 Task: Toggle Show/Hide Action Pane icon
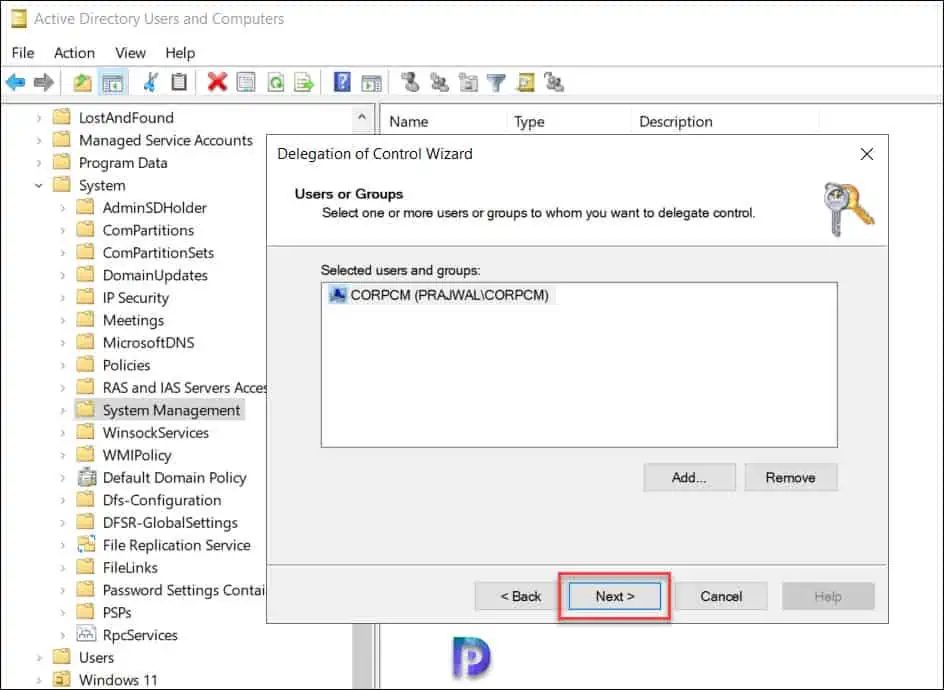[x=371, y=82]
